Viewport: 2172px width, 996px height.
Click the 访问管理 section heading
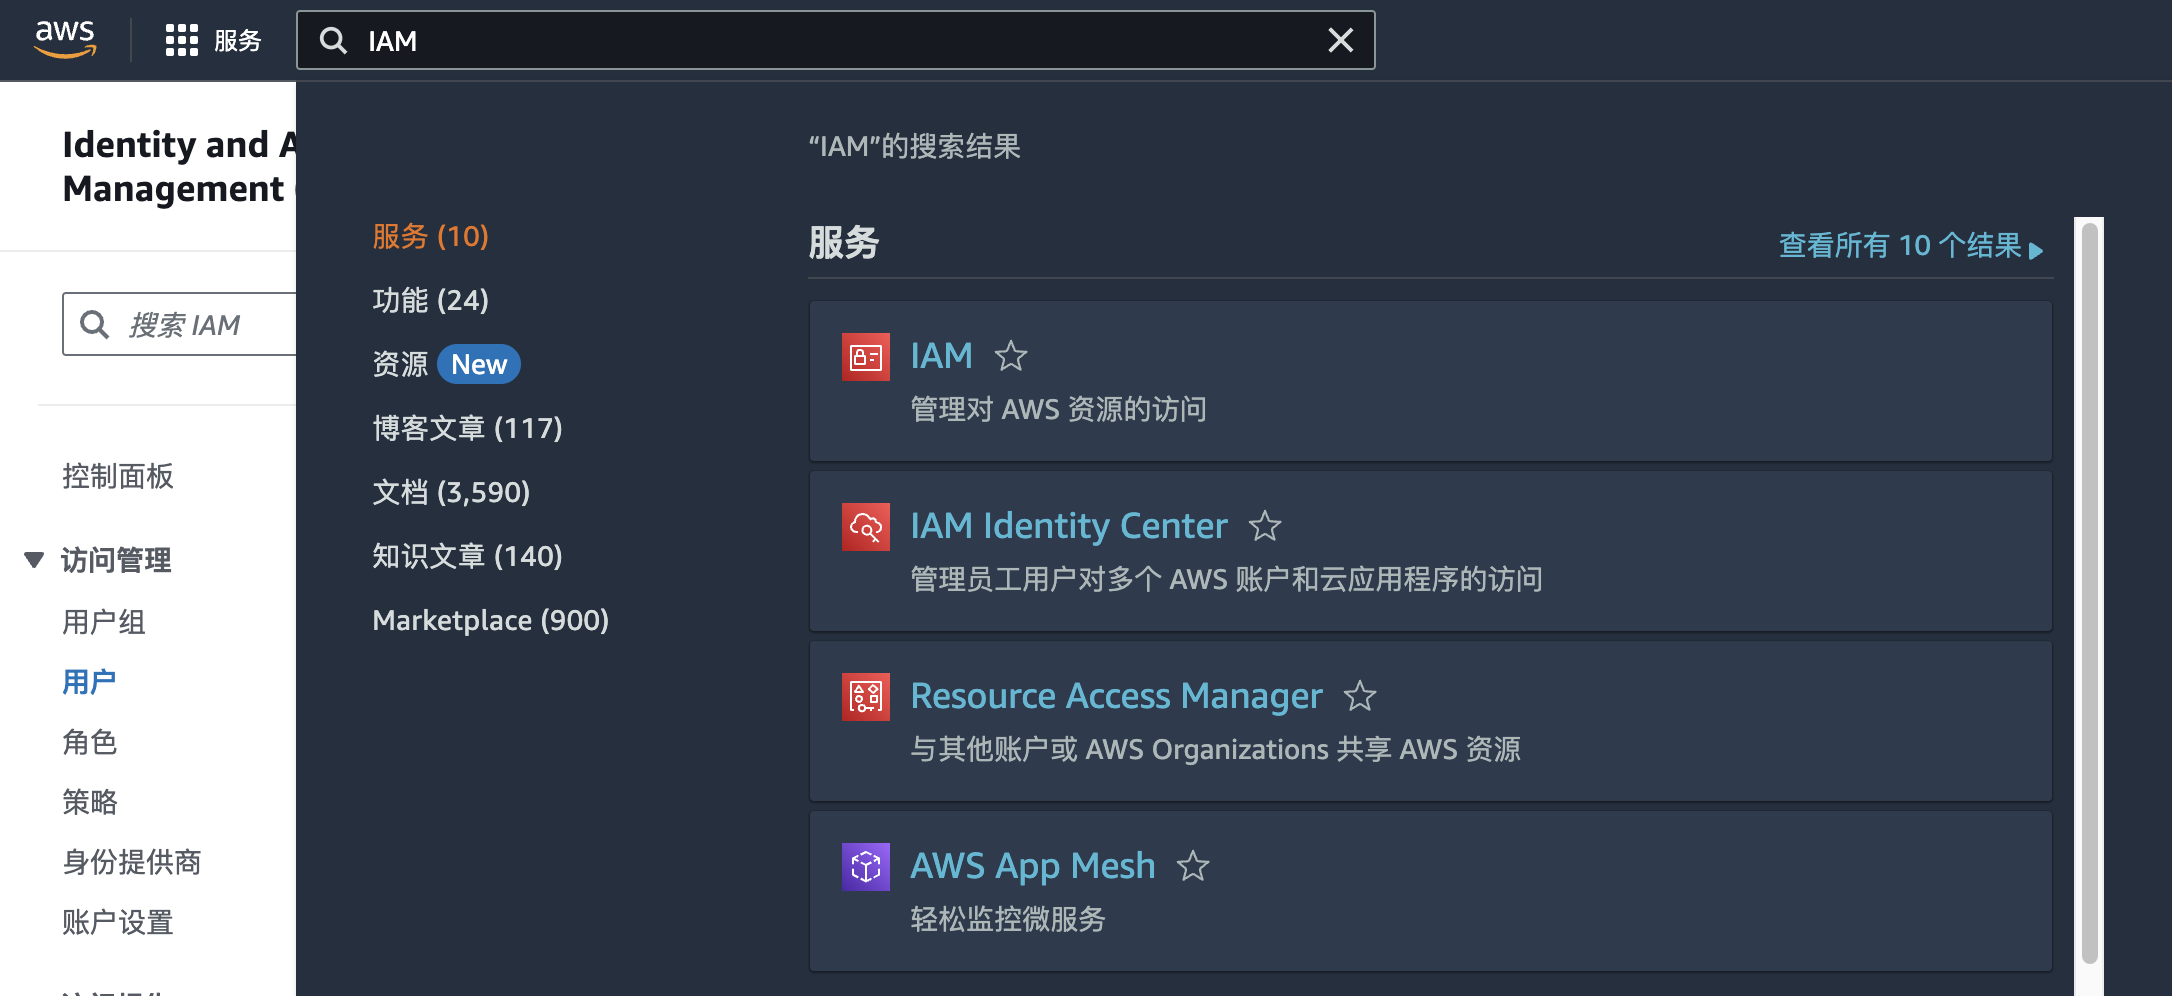coord(116,560)
